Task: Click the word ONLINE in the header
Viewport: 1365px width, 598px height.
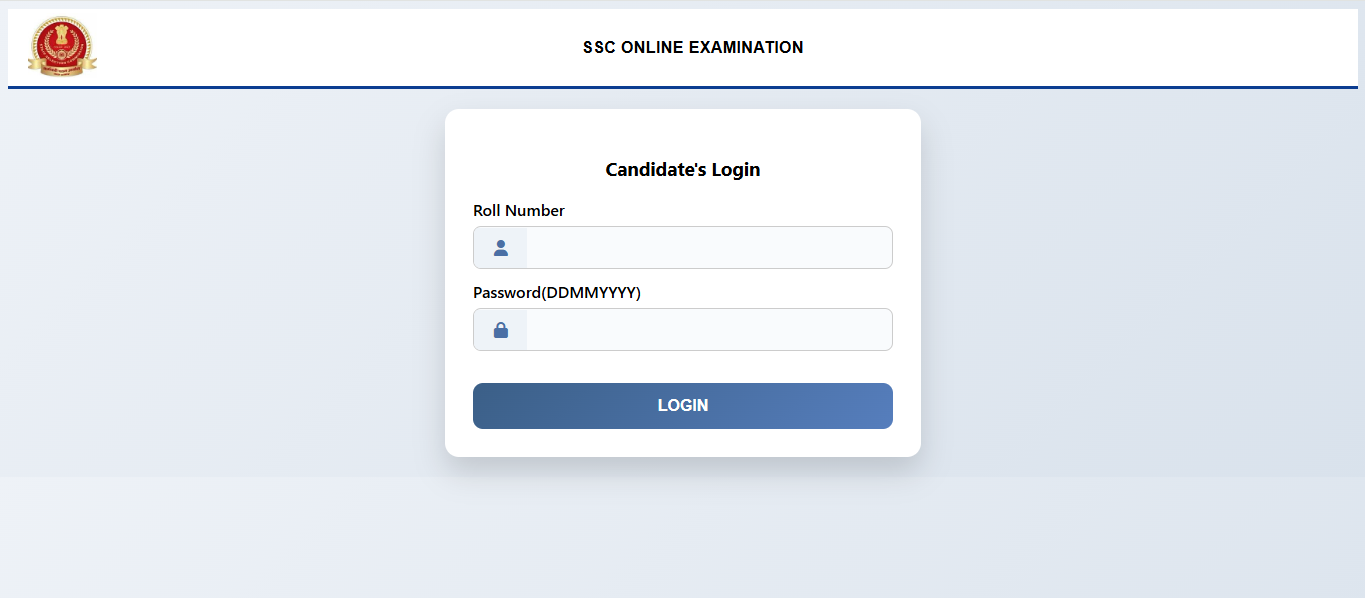Action: tap(653, 47)
